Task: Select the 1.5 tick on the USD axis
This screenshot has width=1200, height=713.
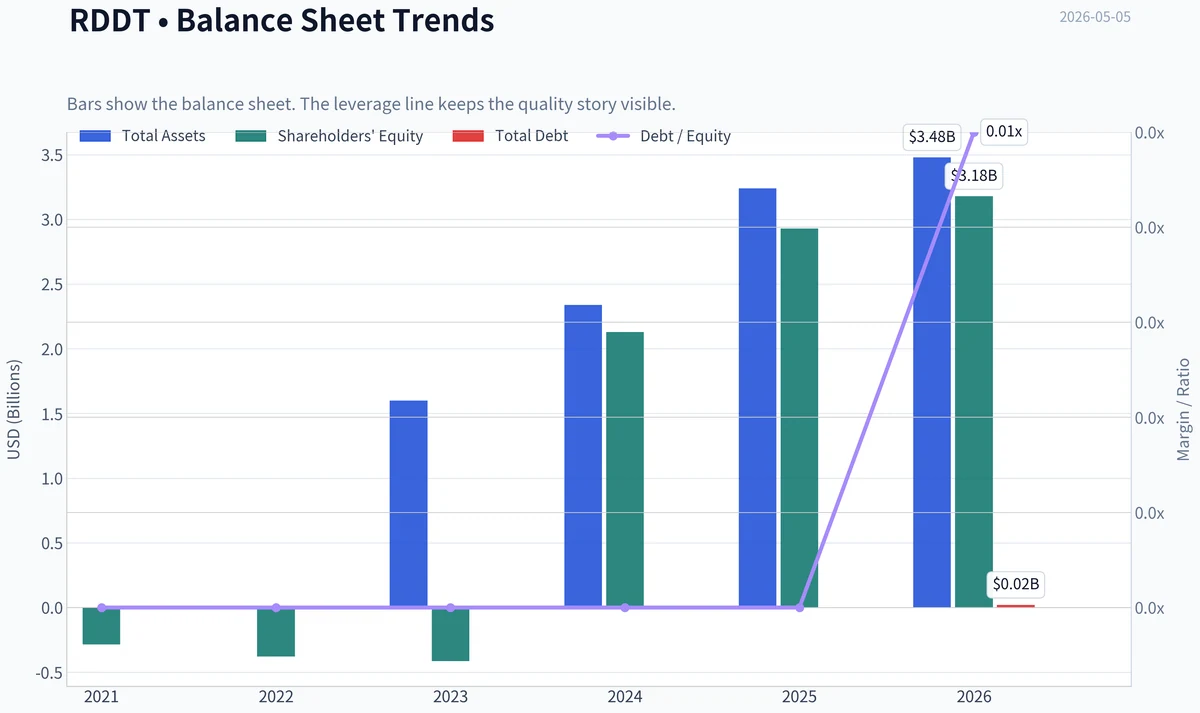Action: pyautogui.click(x=53, y=414)
